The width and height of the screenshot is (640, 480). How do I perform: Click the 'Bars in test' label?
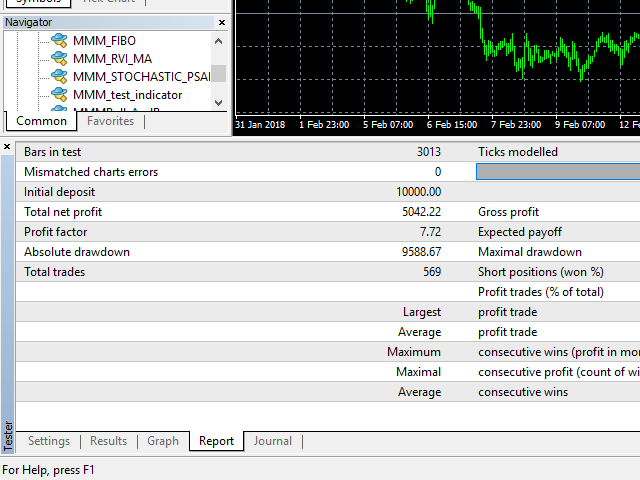tap(53, 152)
